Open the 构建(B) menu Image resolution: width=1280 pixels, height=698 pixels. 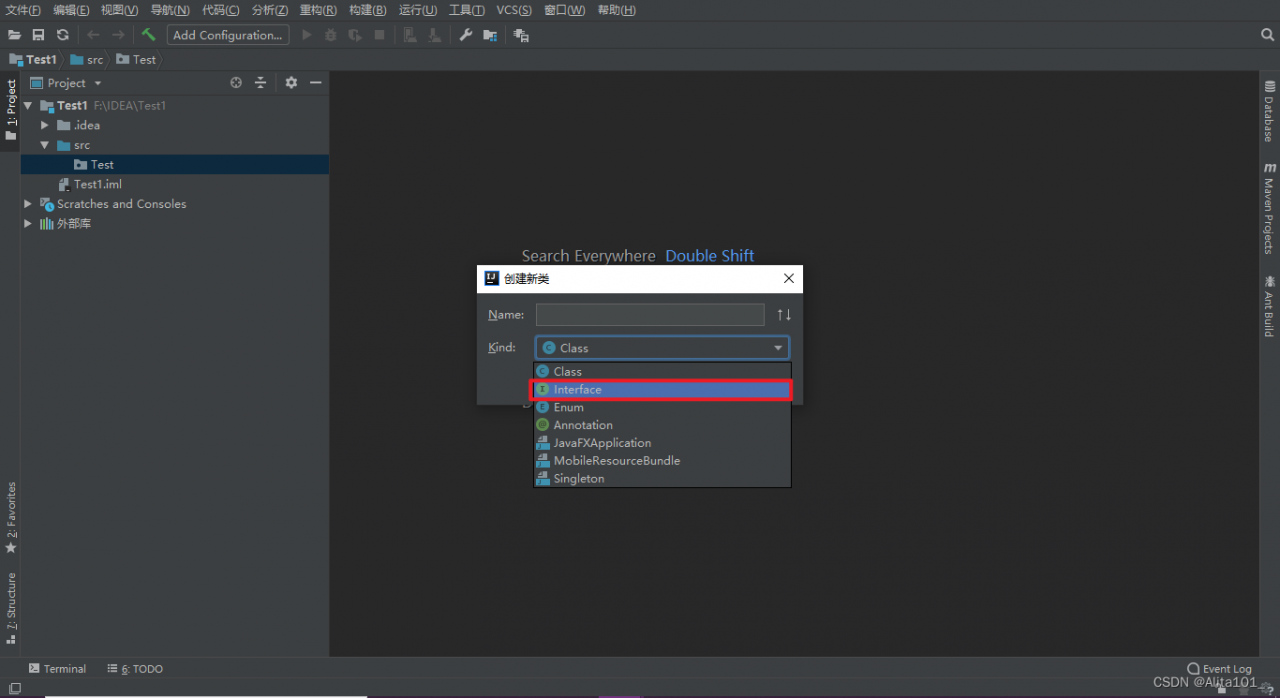[x=368, y=10]
